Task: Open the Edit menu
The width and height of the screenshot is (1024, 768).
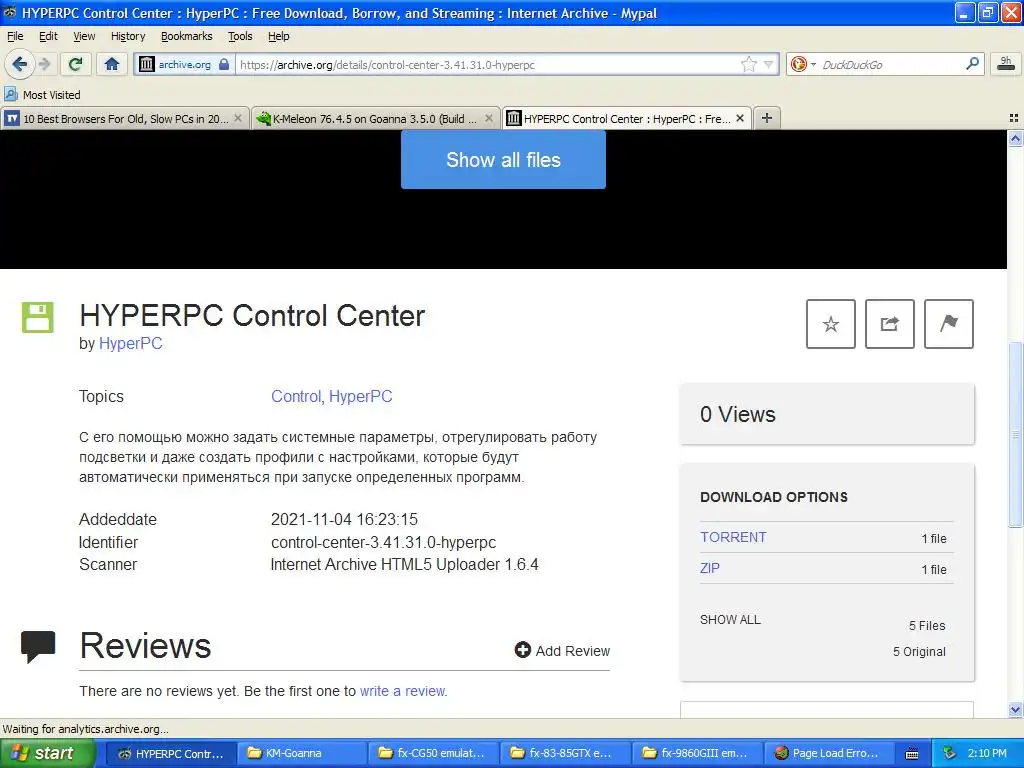Action: pyautogui.click(x=48, y=36)
